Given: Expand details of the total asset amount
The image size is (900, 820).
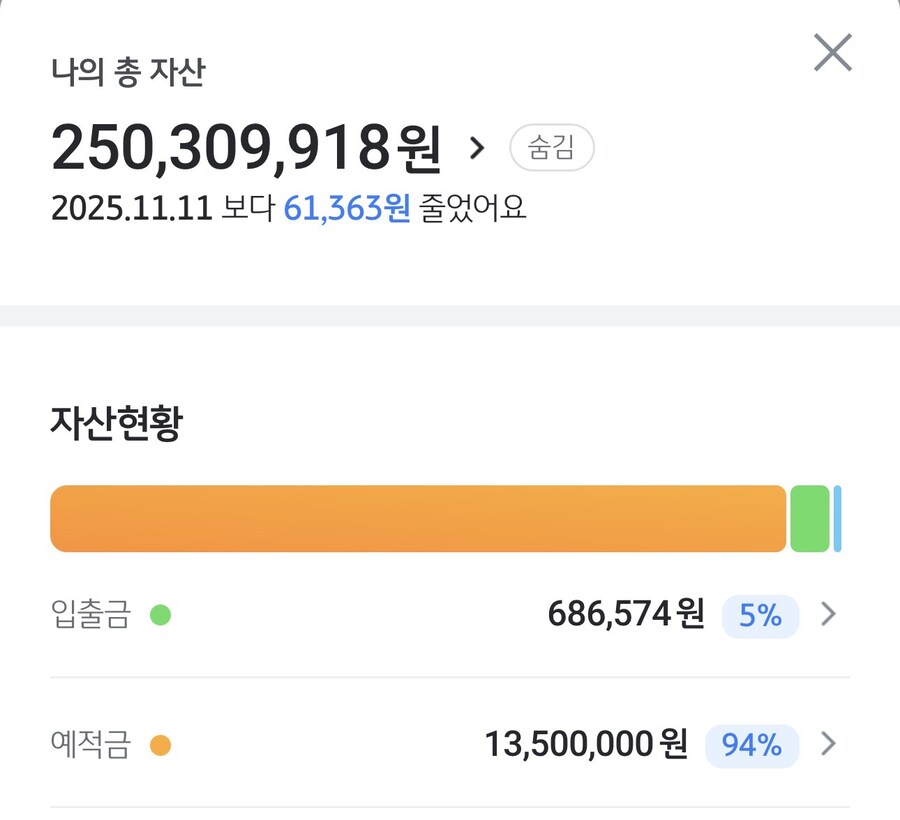Looking at the screenshot, I should point(478,146).
